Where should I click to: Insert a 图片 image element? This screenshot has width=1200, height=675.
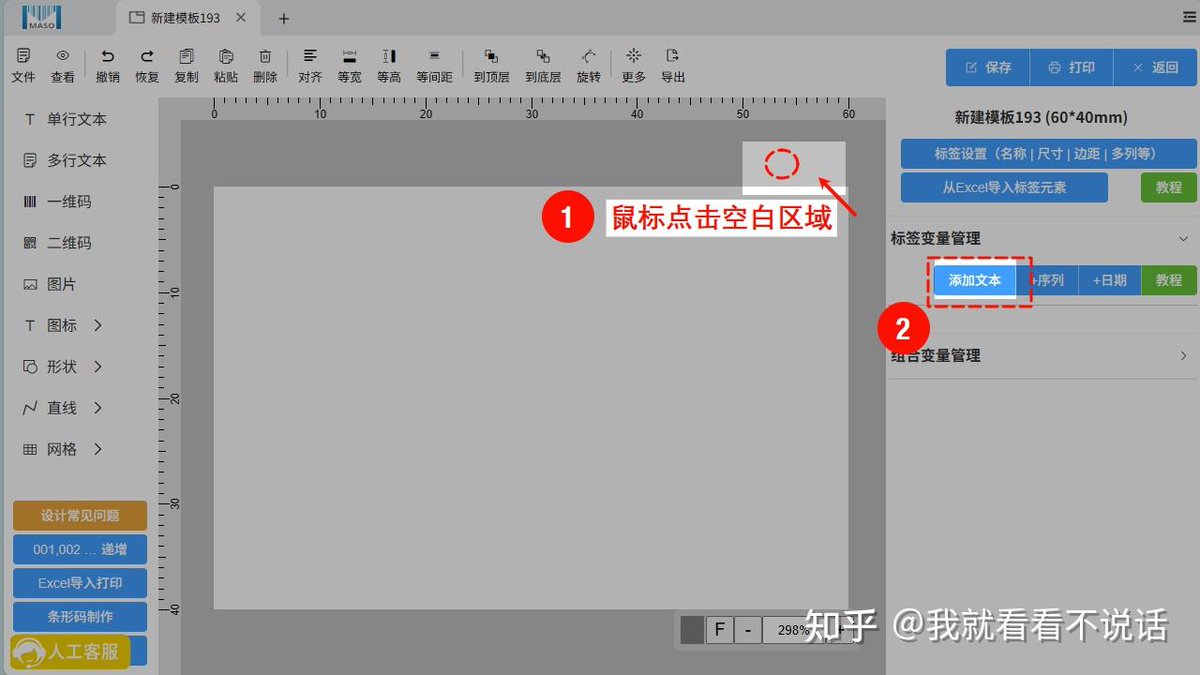(50, 284)
